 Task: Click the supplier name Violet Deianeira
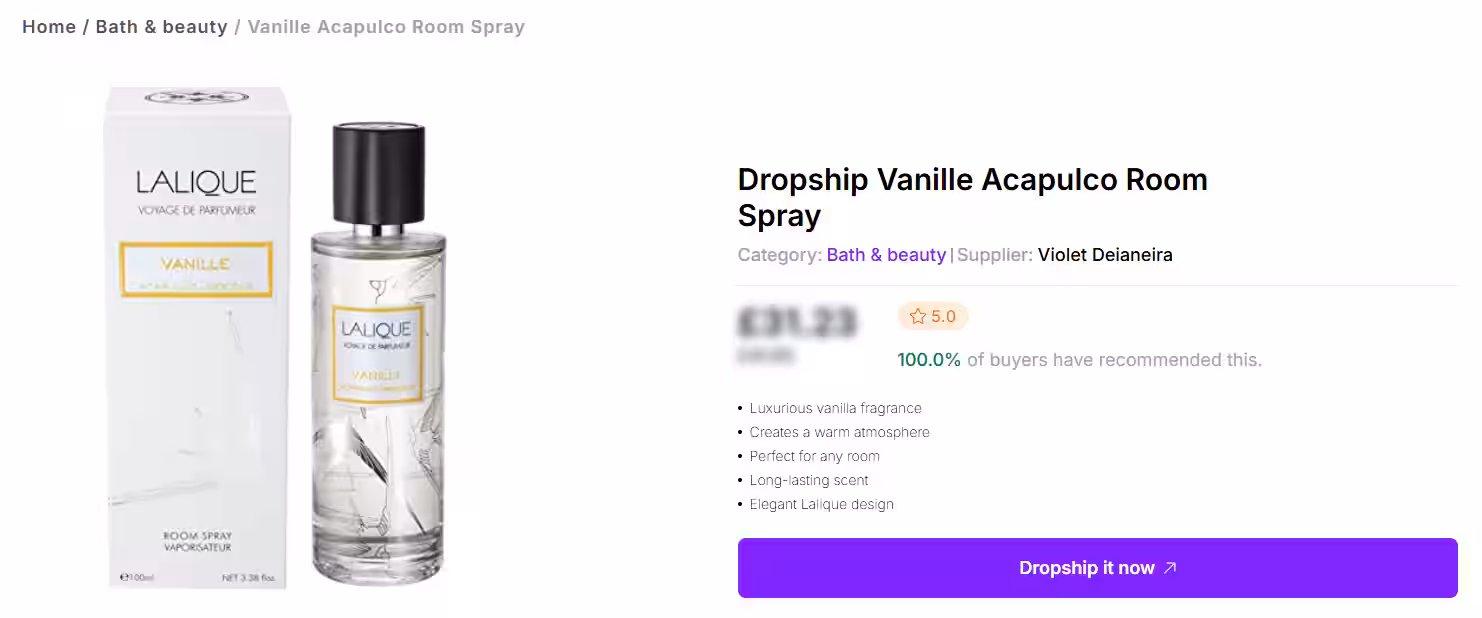(x=1104, y=254)
